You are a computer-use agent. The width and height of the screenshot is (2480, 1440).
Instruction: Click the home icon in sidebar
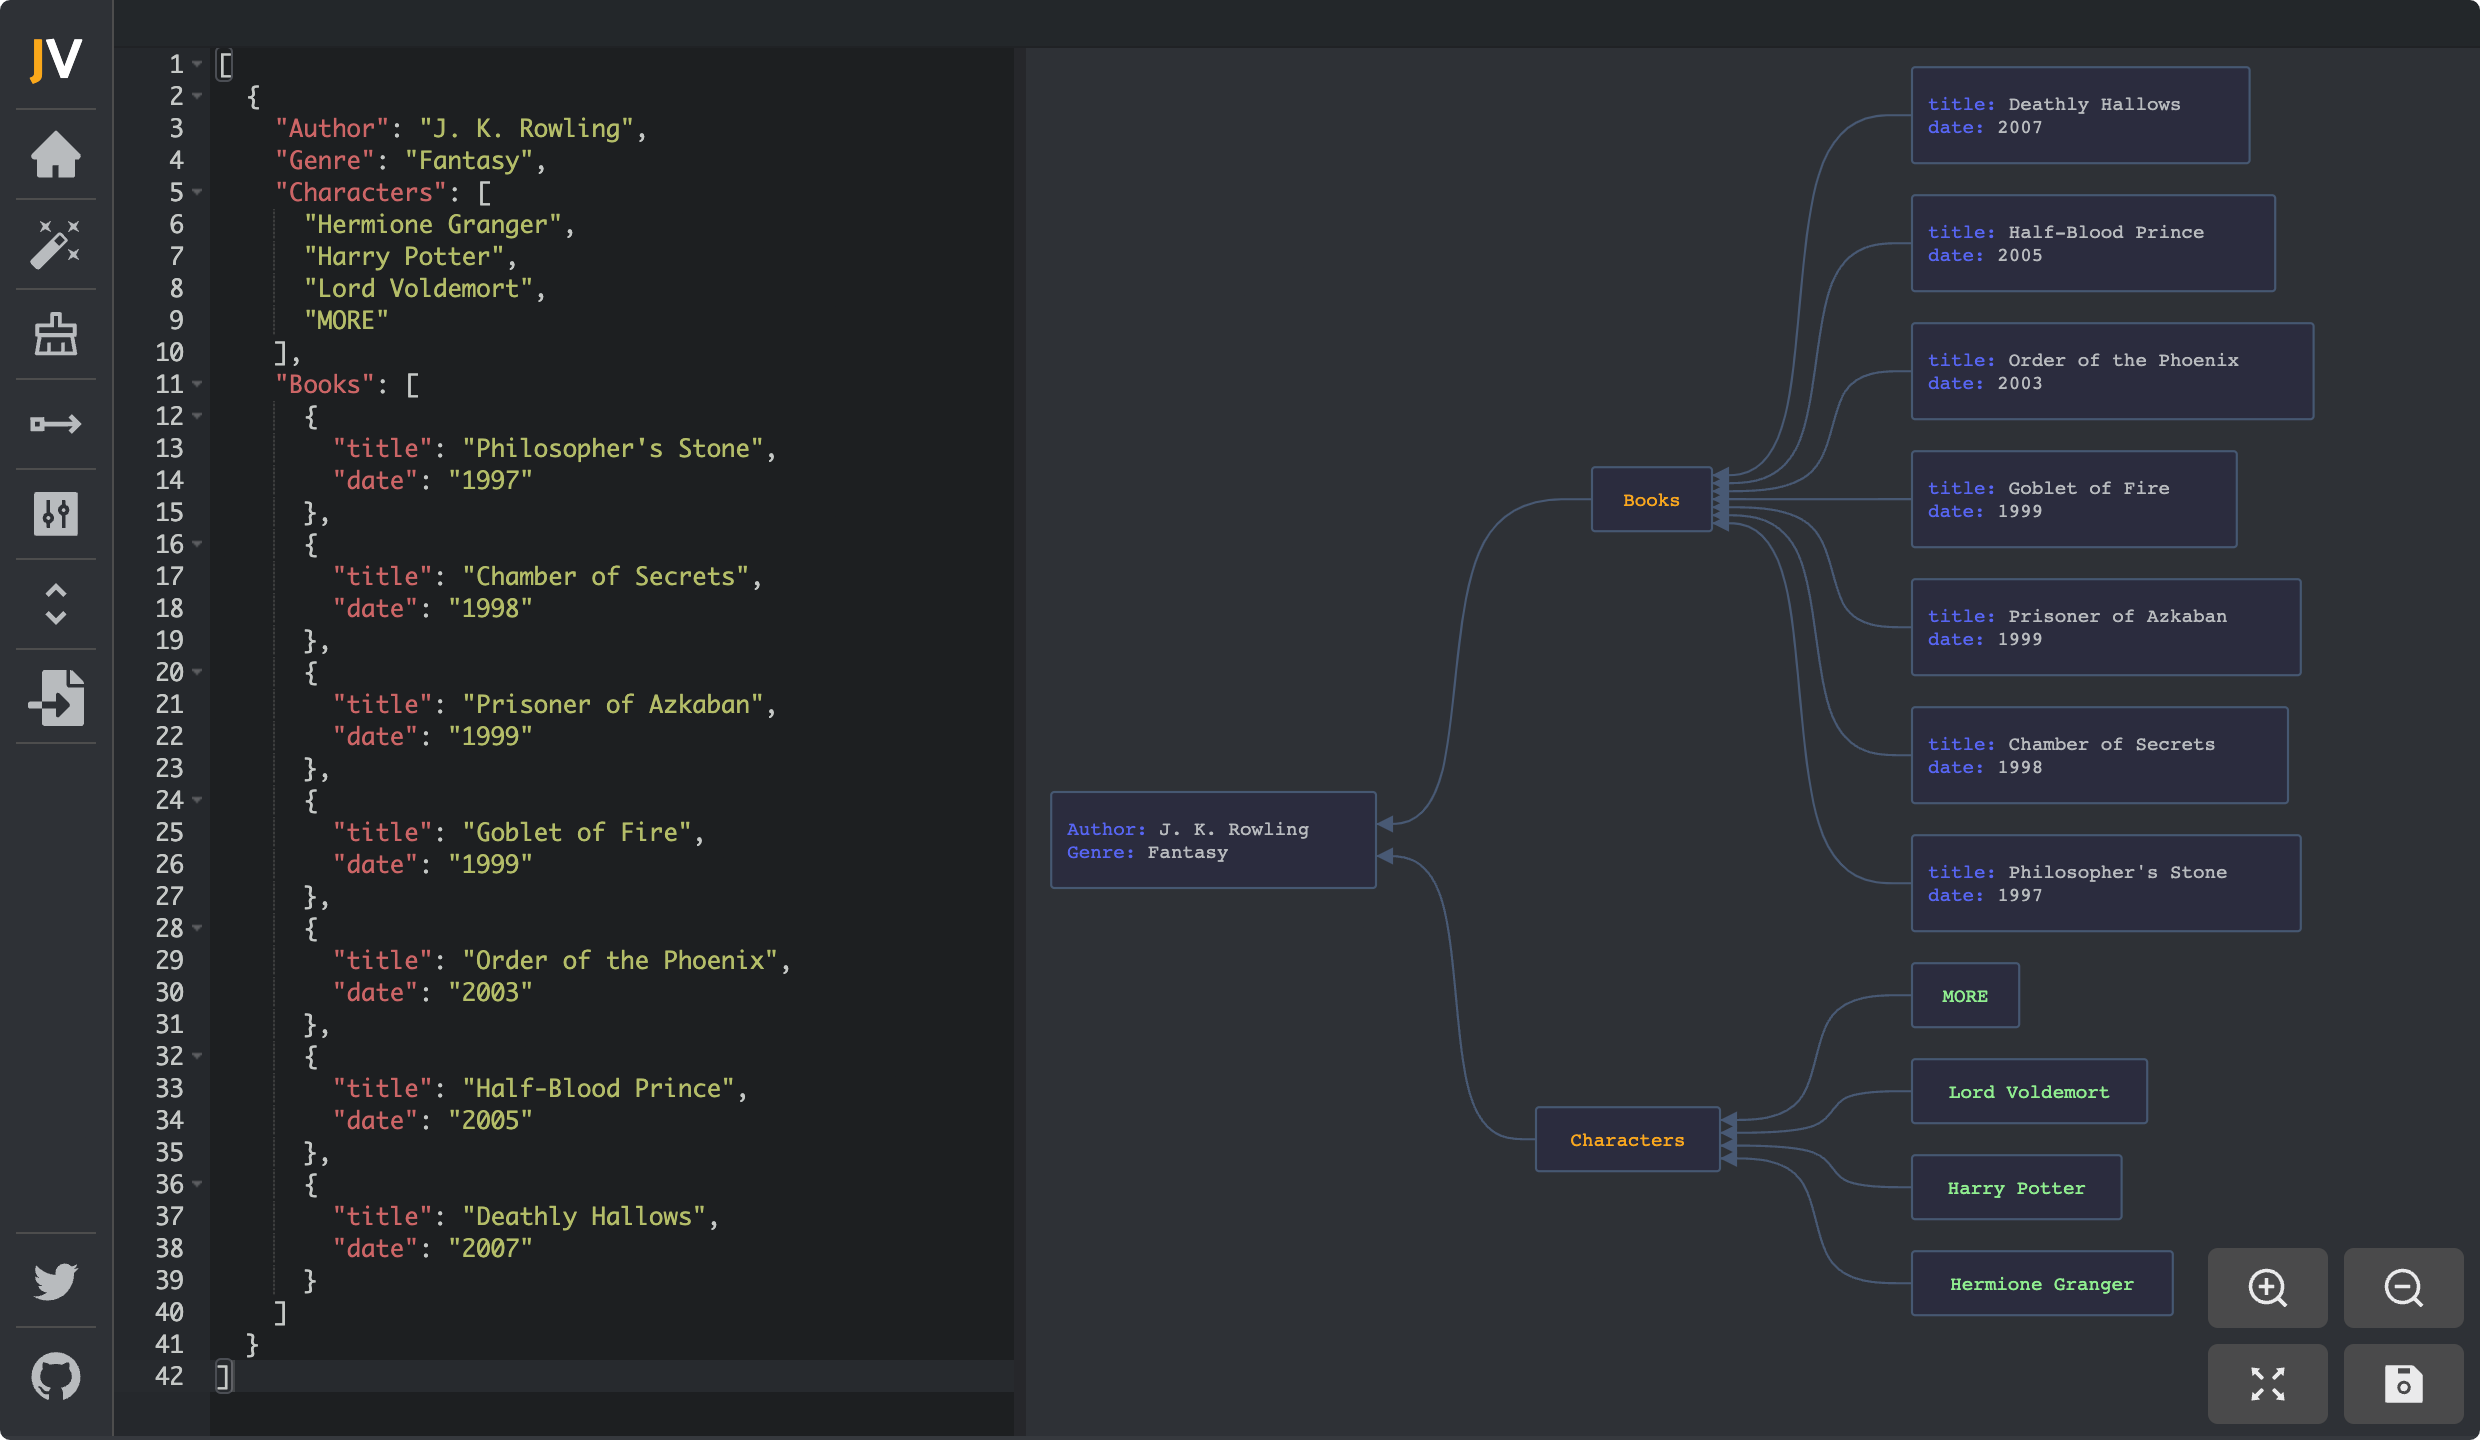56,155
